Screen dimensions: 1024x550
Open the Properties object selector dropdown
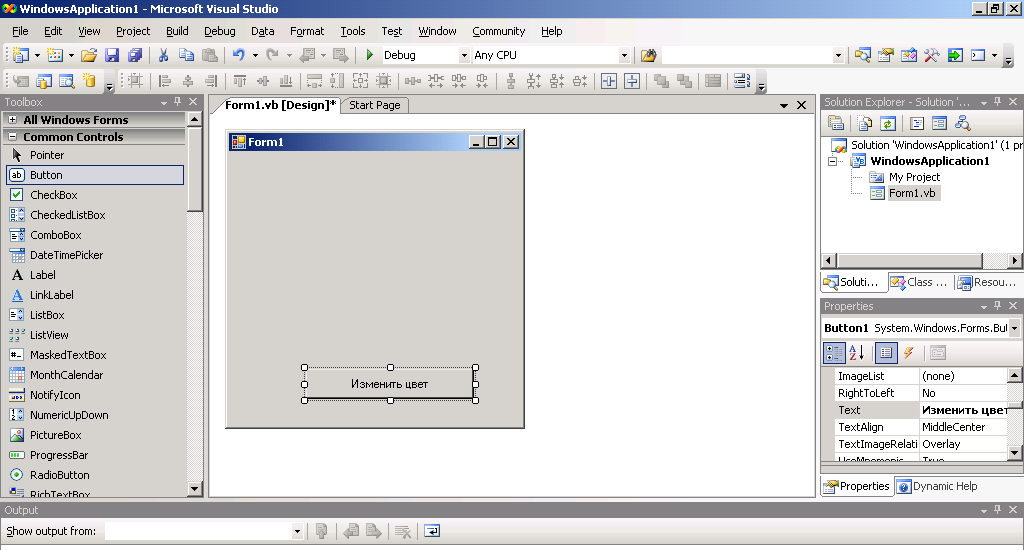(1014, 328)
